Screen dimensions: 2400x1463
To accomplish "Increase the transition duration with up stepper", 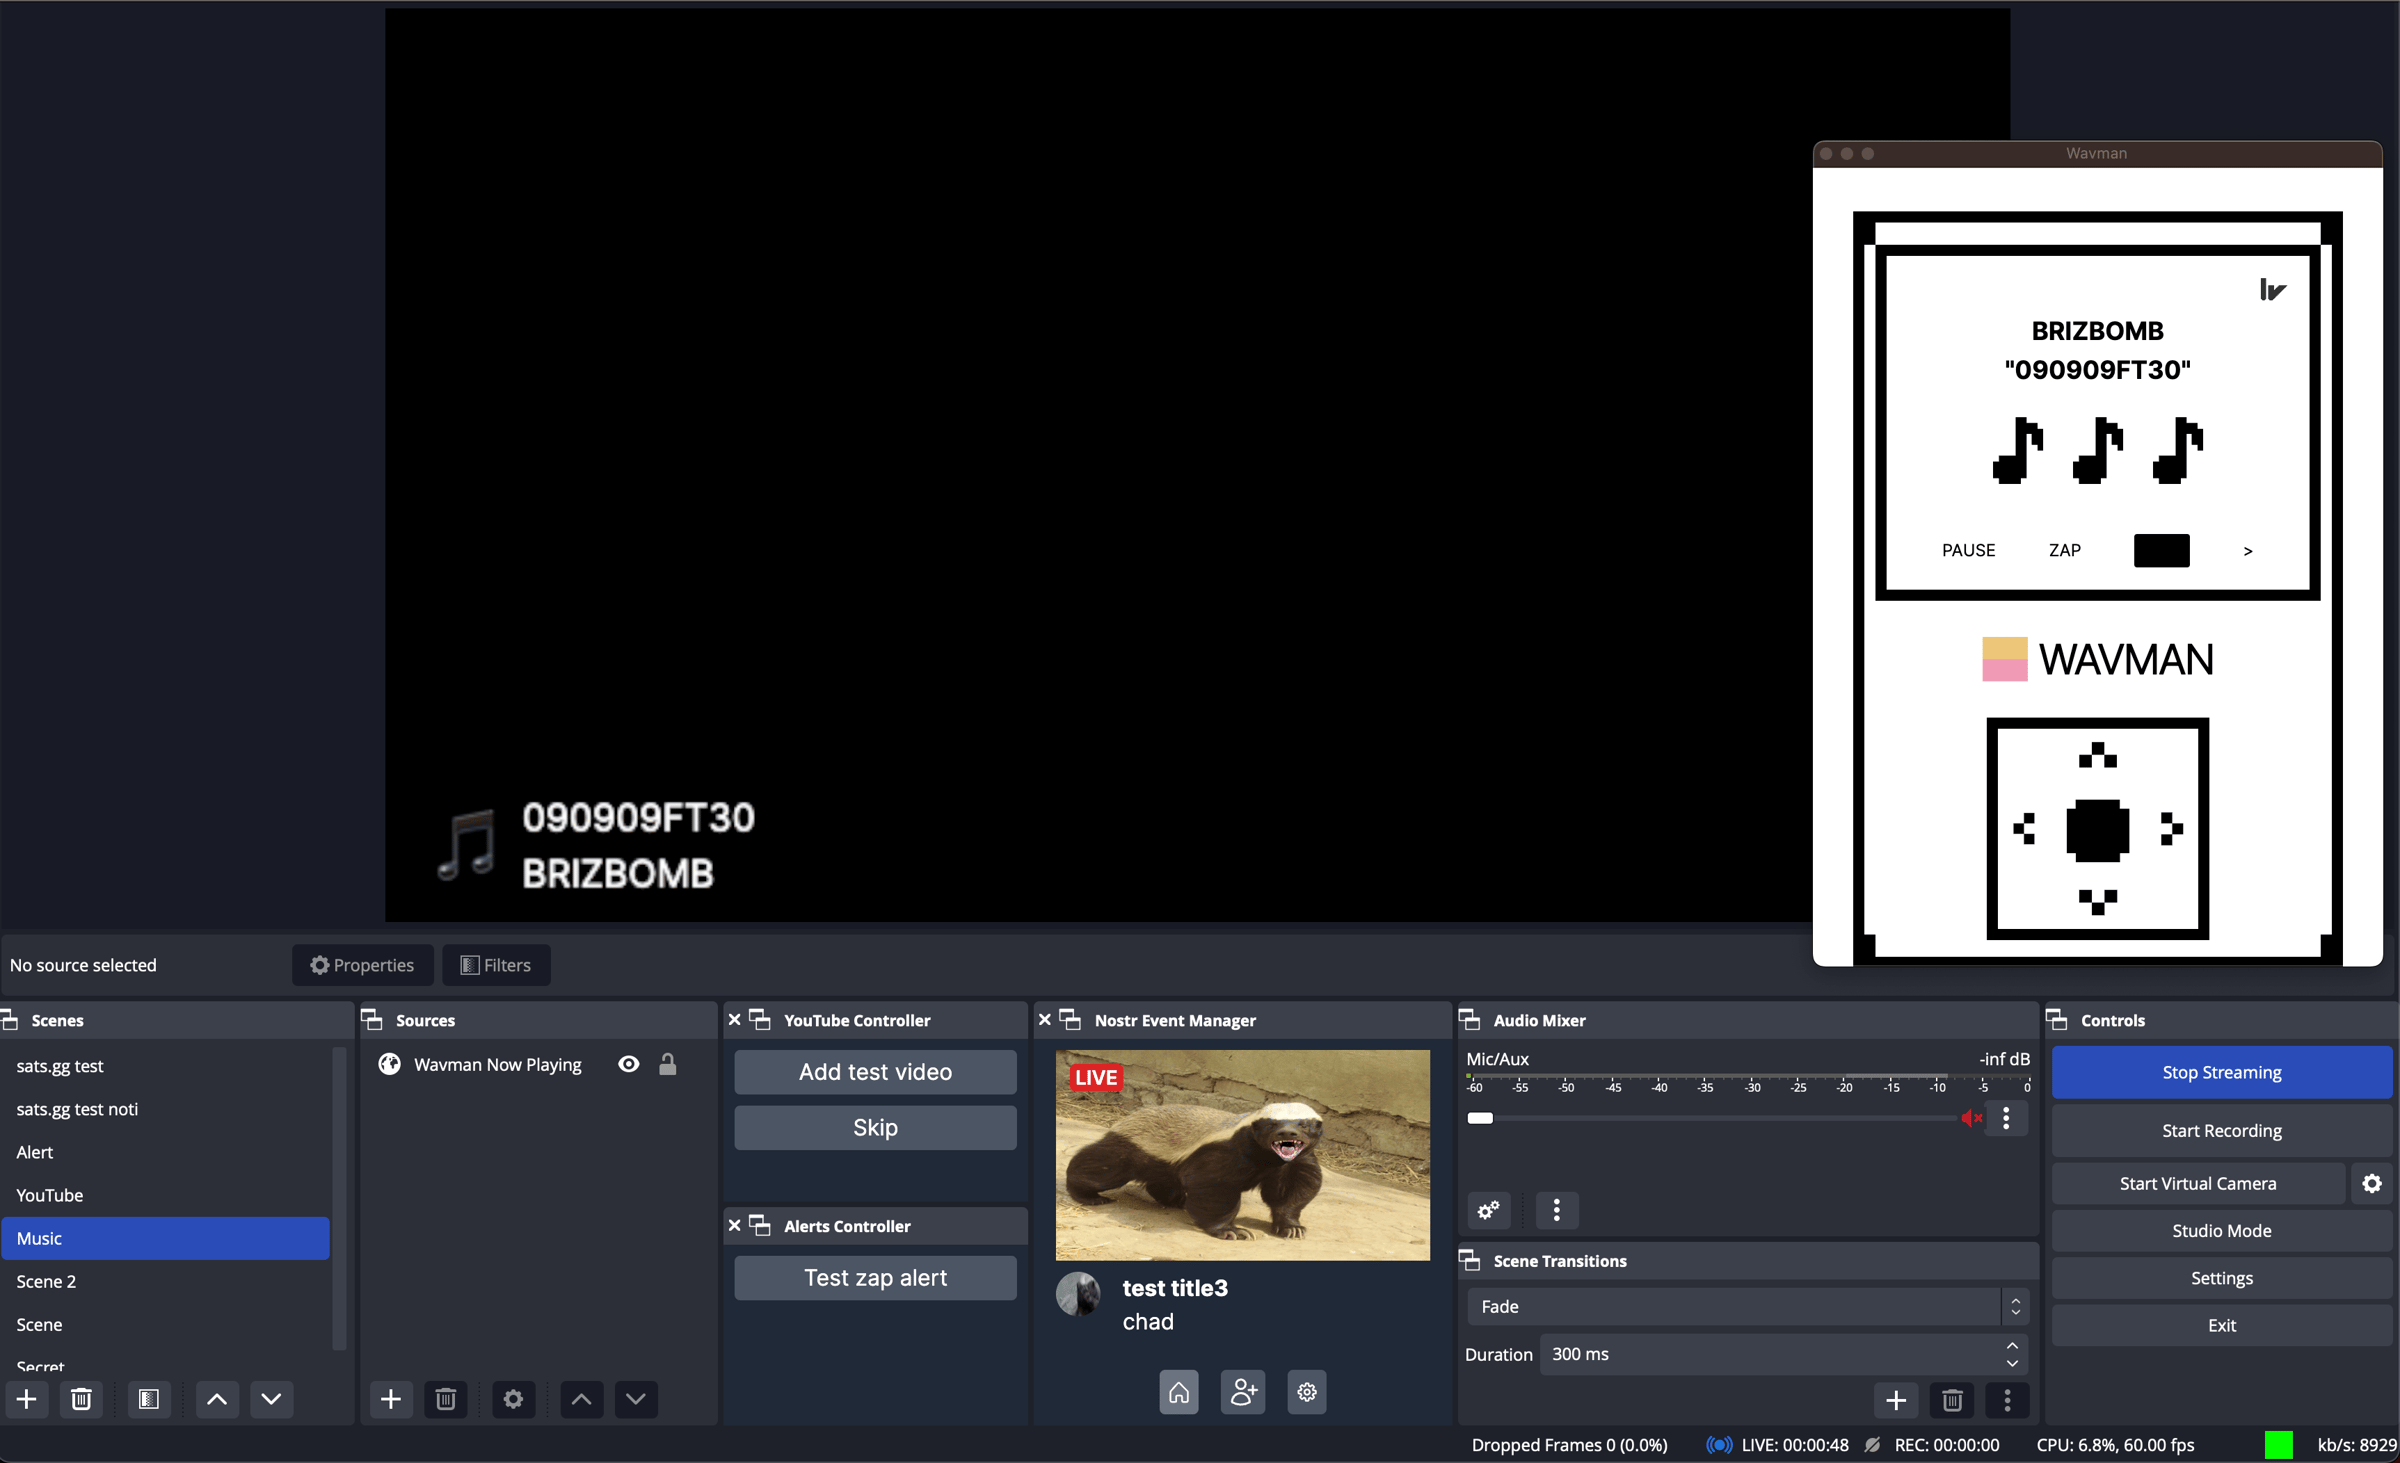I will 2012,1346.
